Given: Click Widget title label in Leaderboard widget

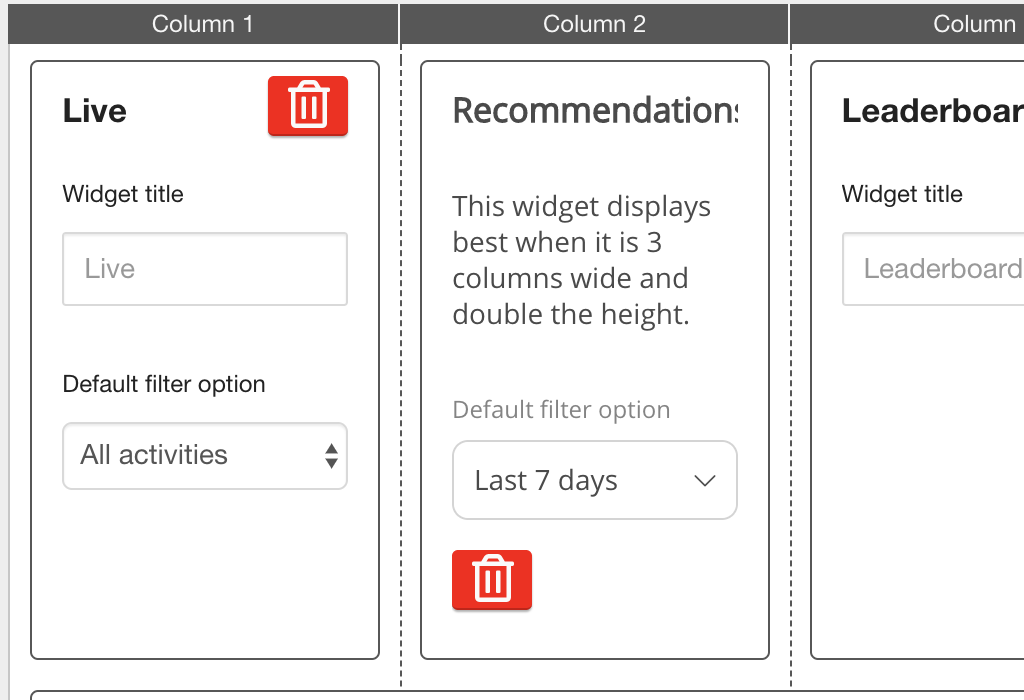Looking at the screenshot, I should coord(902,194).
